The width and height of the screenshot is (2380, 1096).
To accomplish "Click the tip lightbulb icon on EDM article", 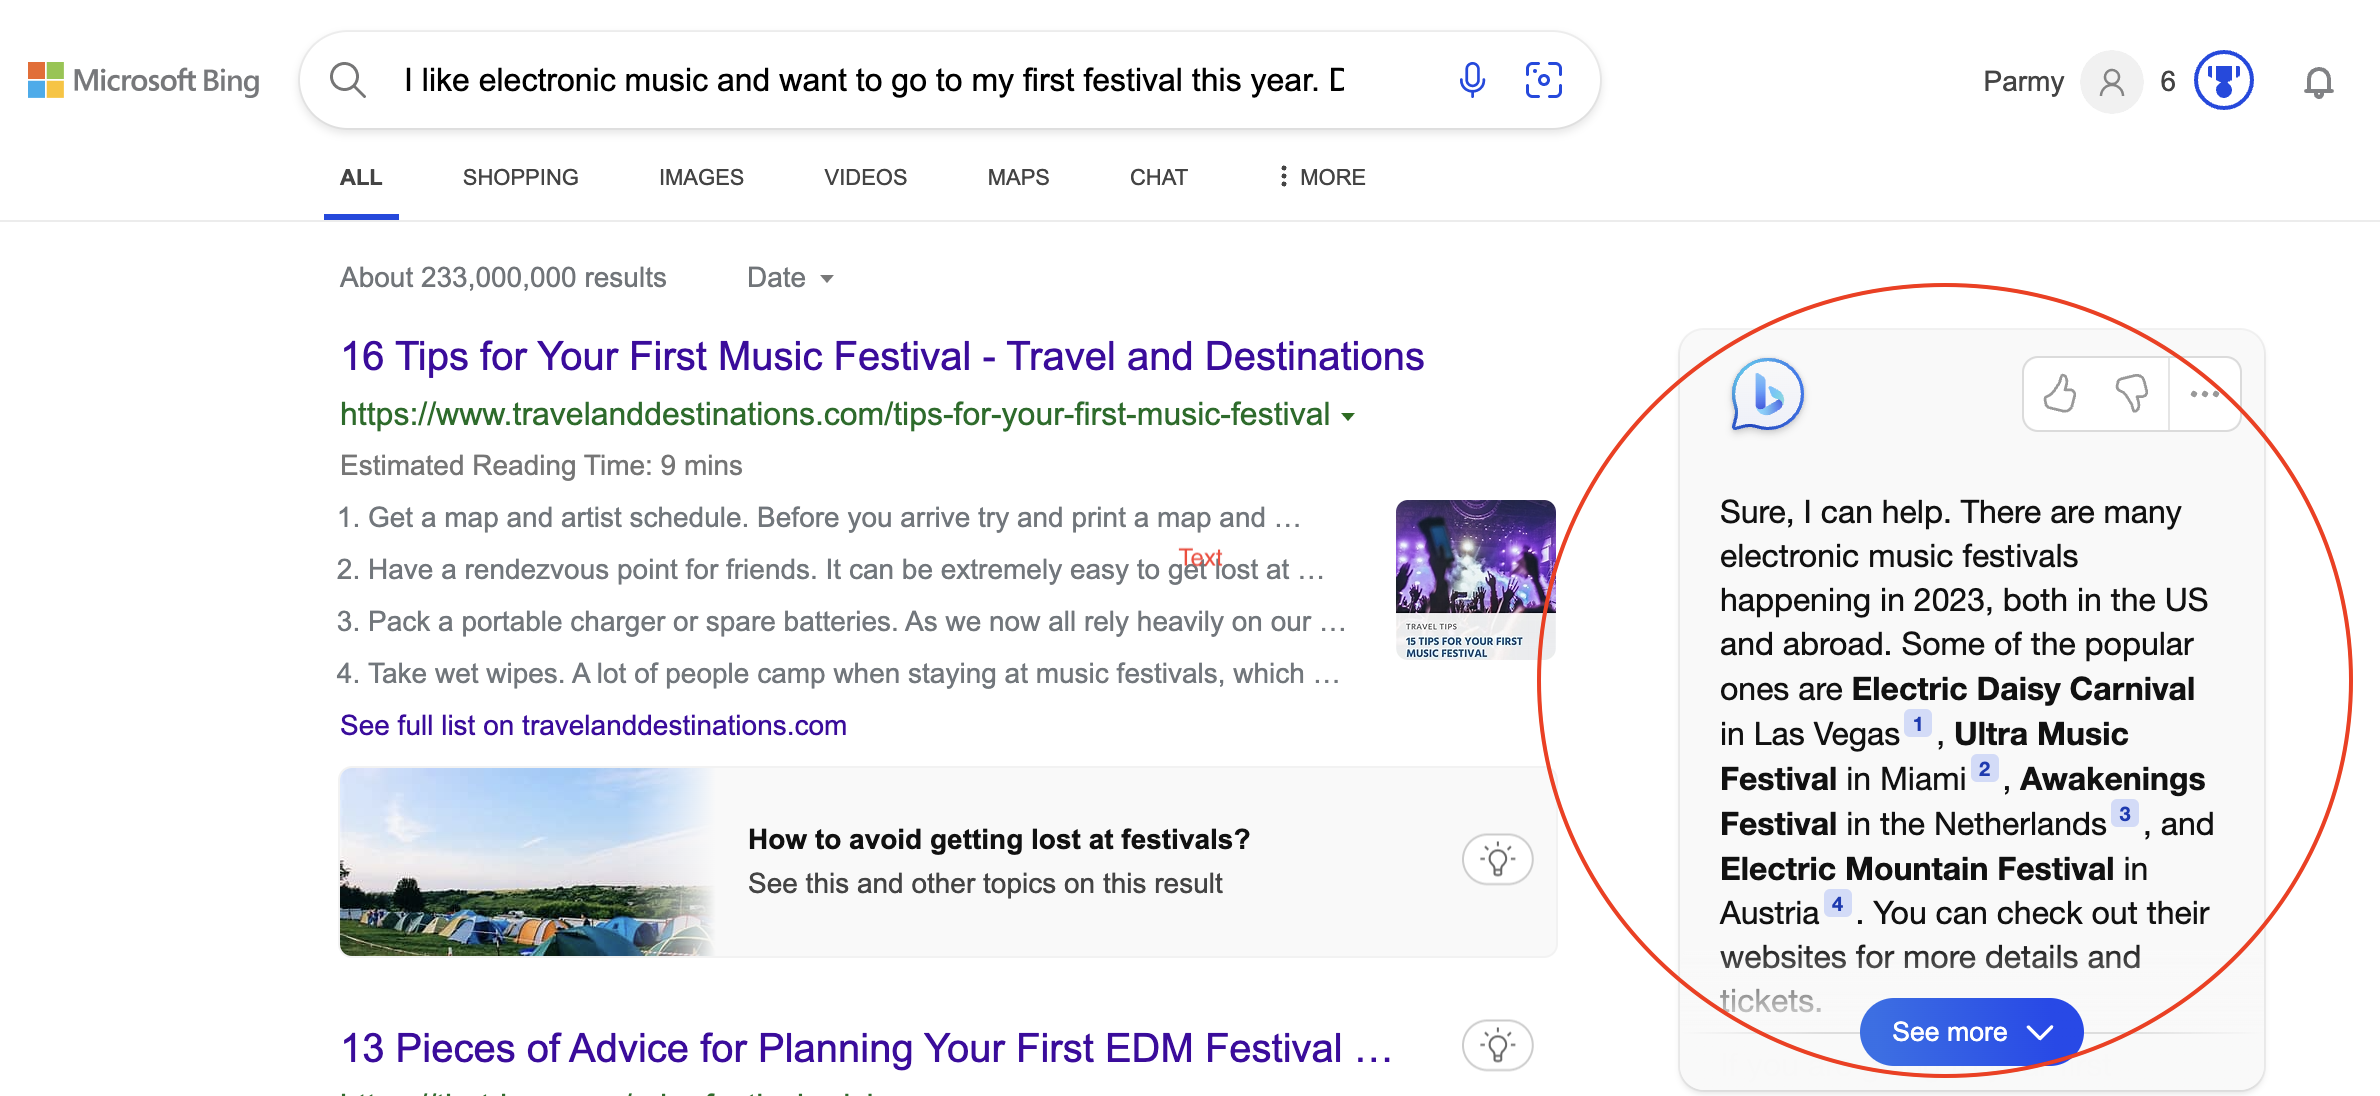I will point(1497,1044).
